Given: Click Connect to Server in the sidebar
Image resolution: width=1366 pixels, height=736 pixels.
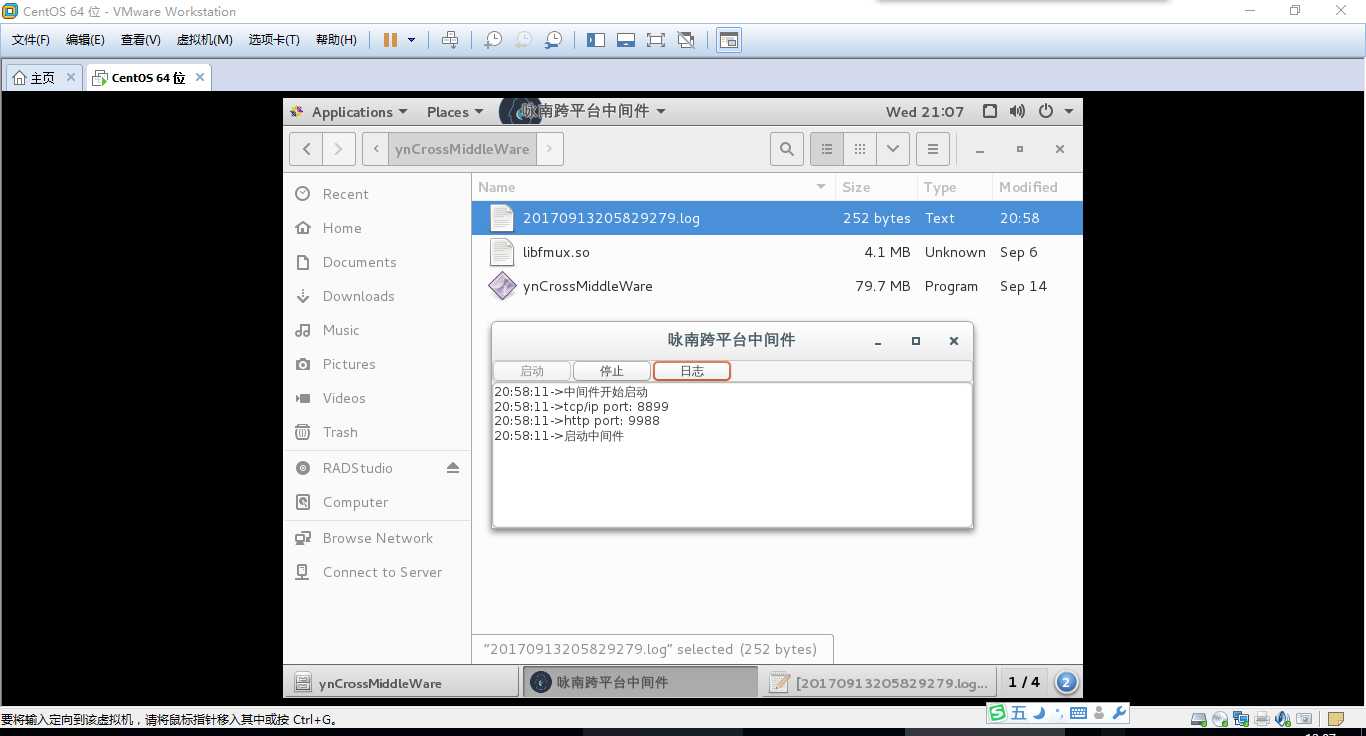Looking at the screenshot, I should (377, 572).
